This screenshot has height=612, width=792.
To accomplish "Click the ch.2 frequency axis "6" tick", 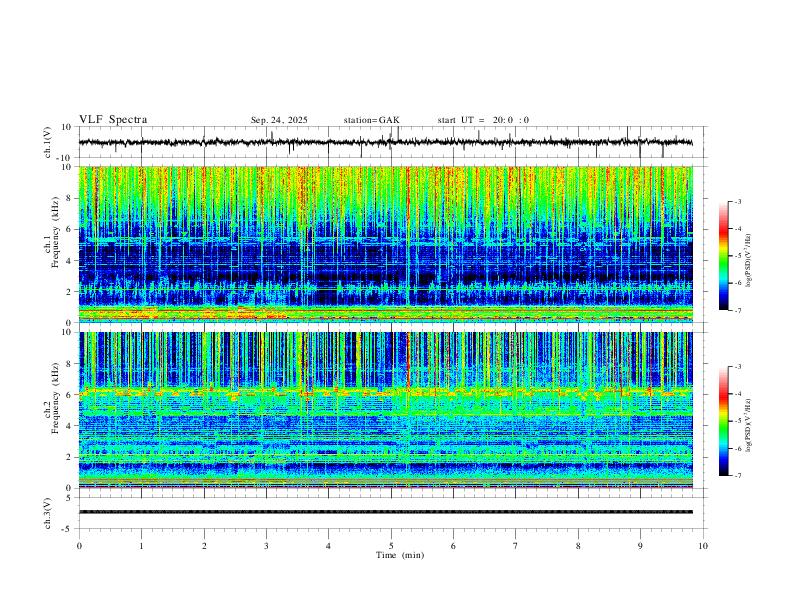I will pos(70,395).
